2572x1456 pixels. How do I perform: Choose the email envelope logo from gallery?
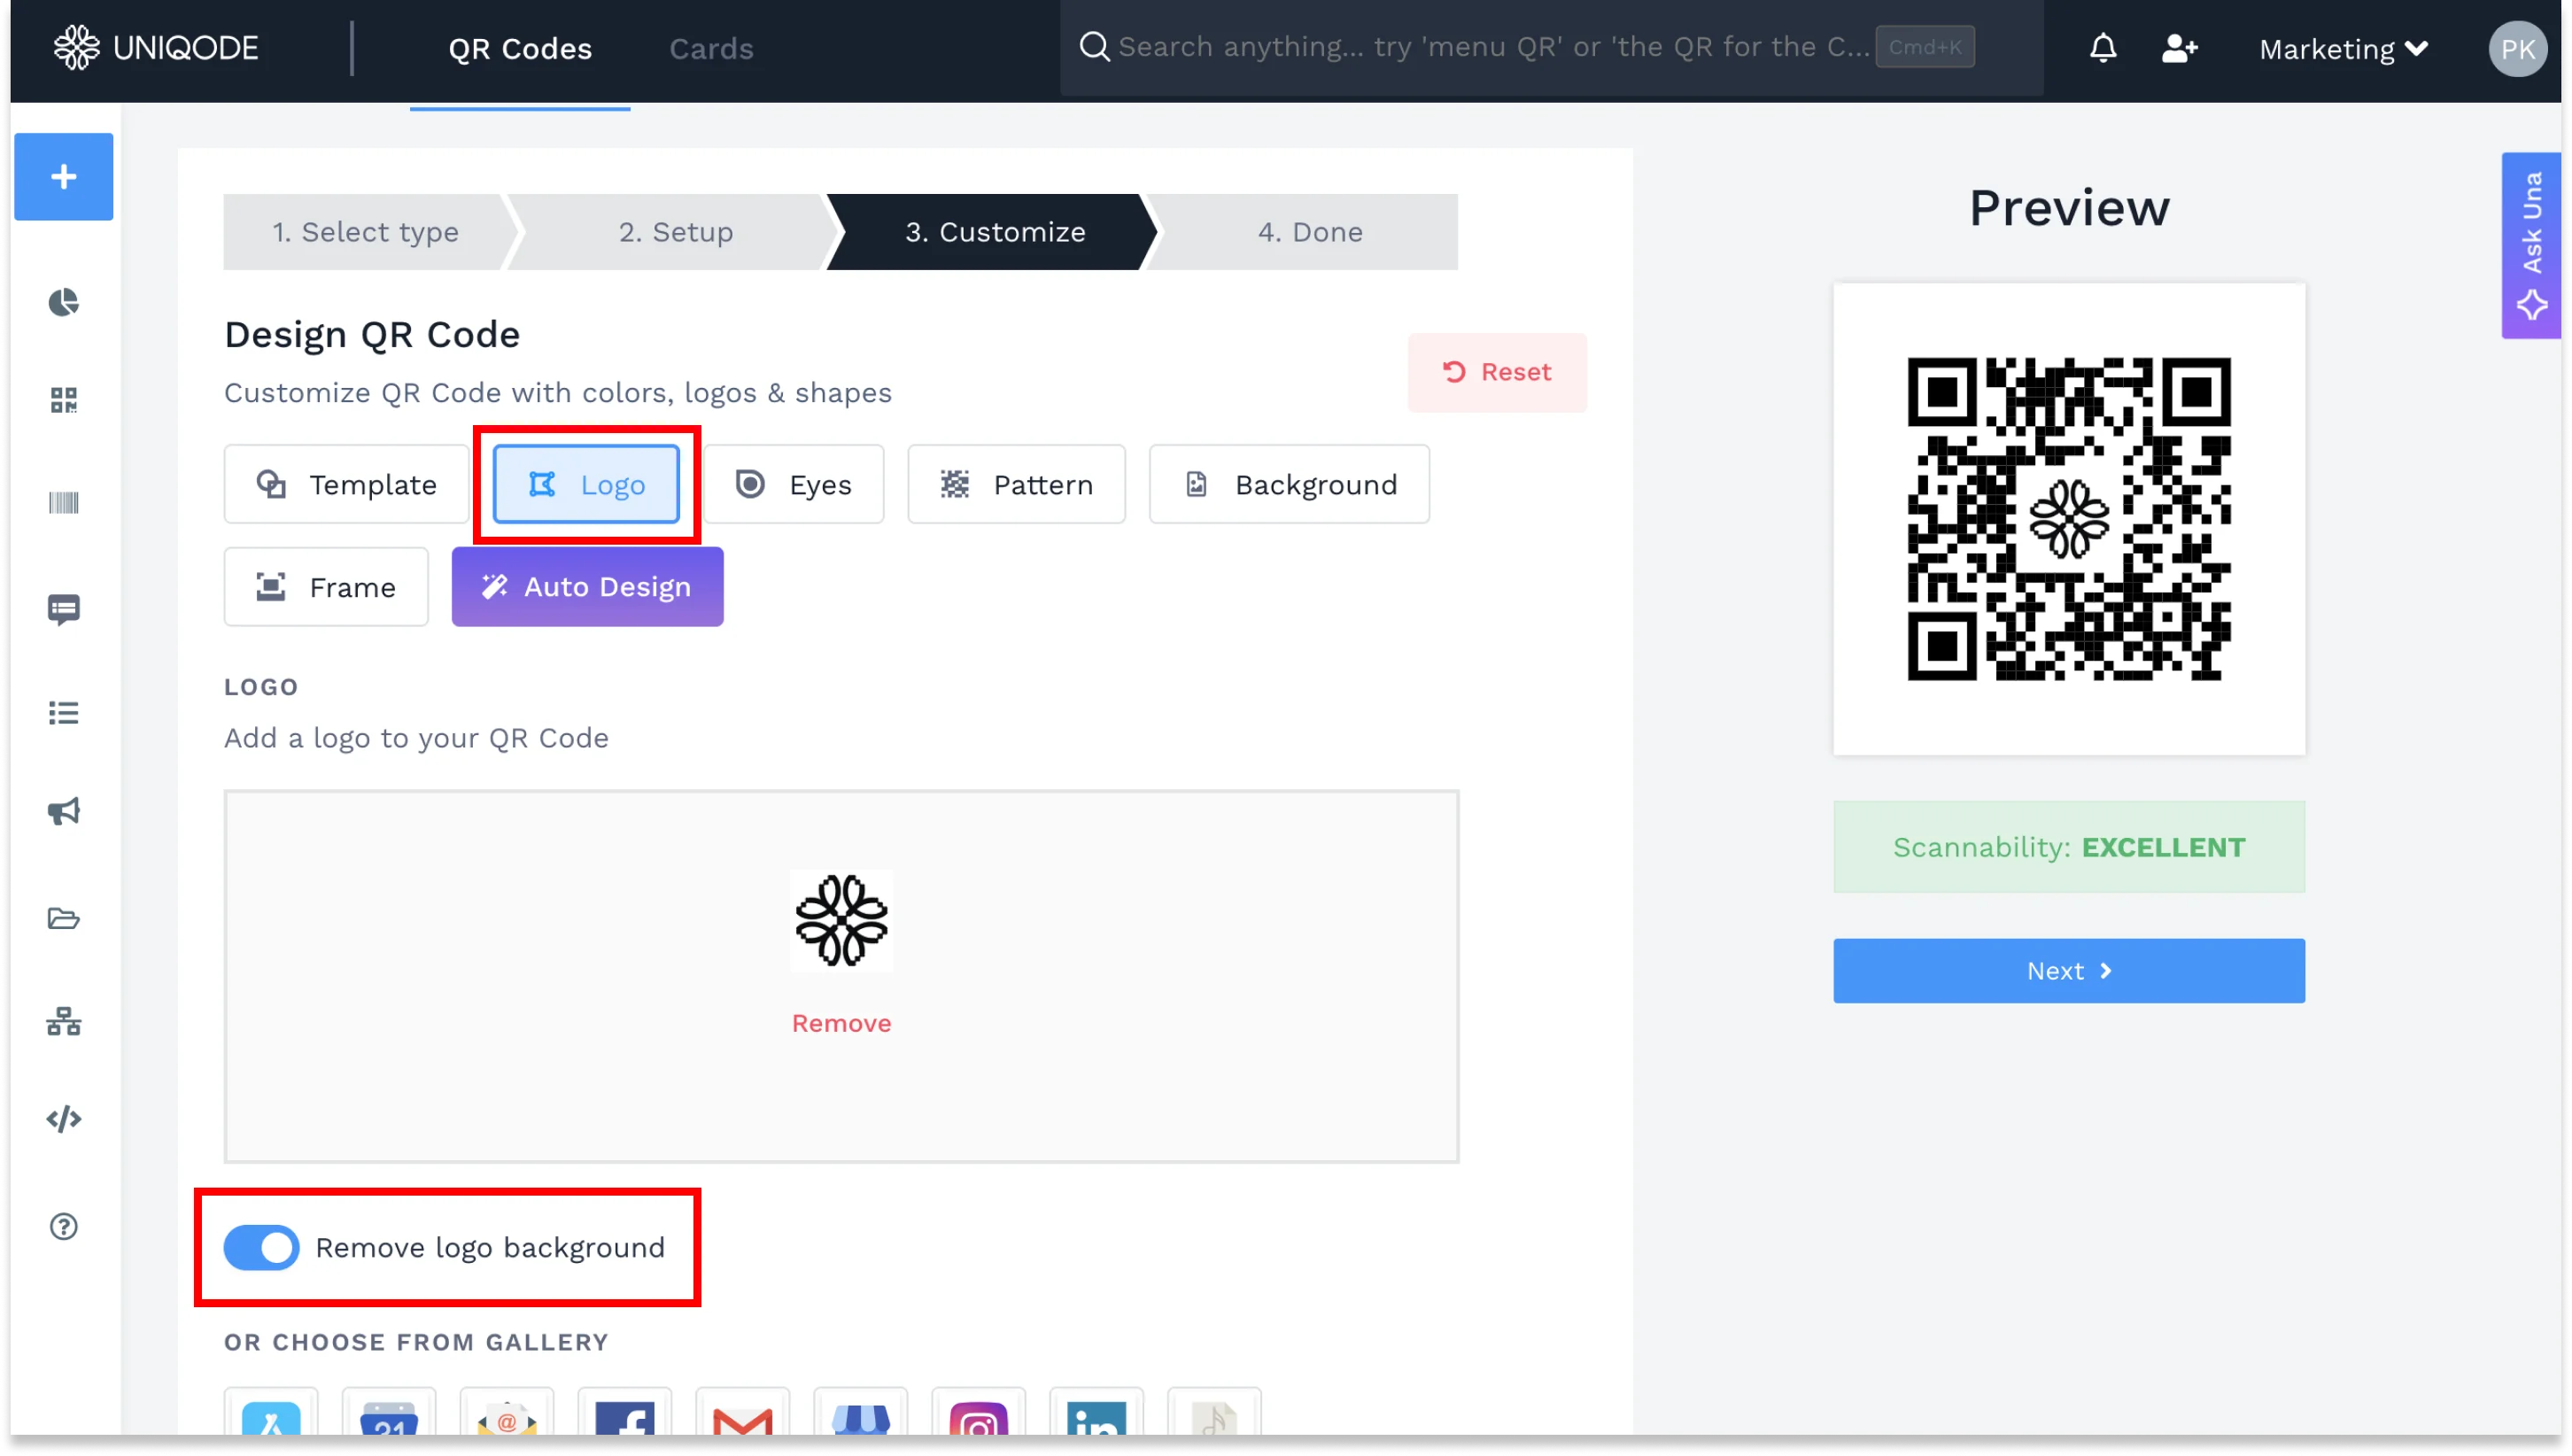coord(507,1413)
